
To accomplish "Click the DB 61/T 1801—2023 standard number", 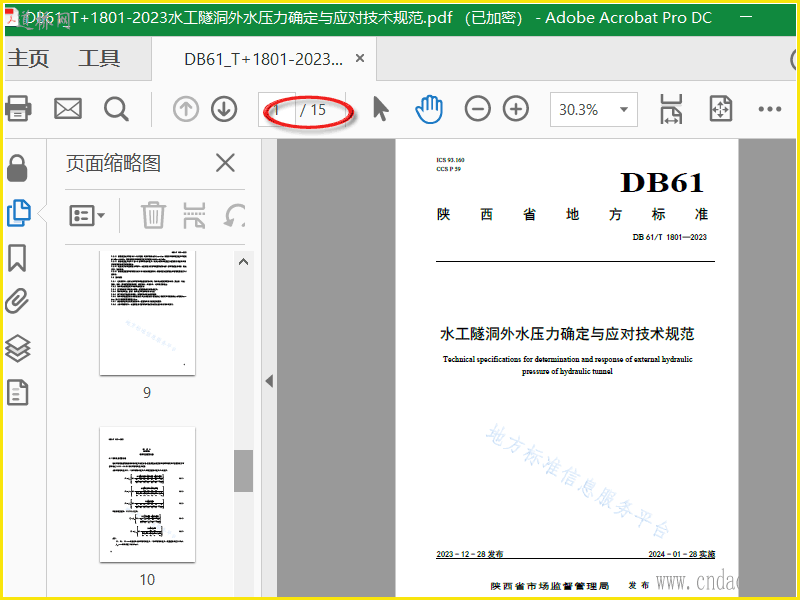I will [669, 237].
